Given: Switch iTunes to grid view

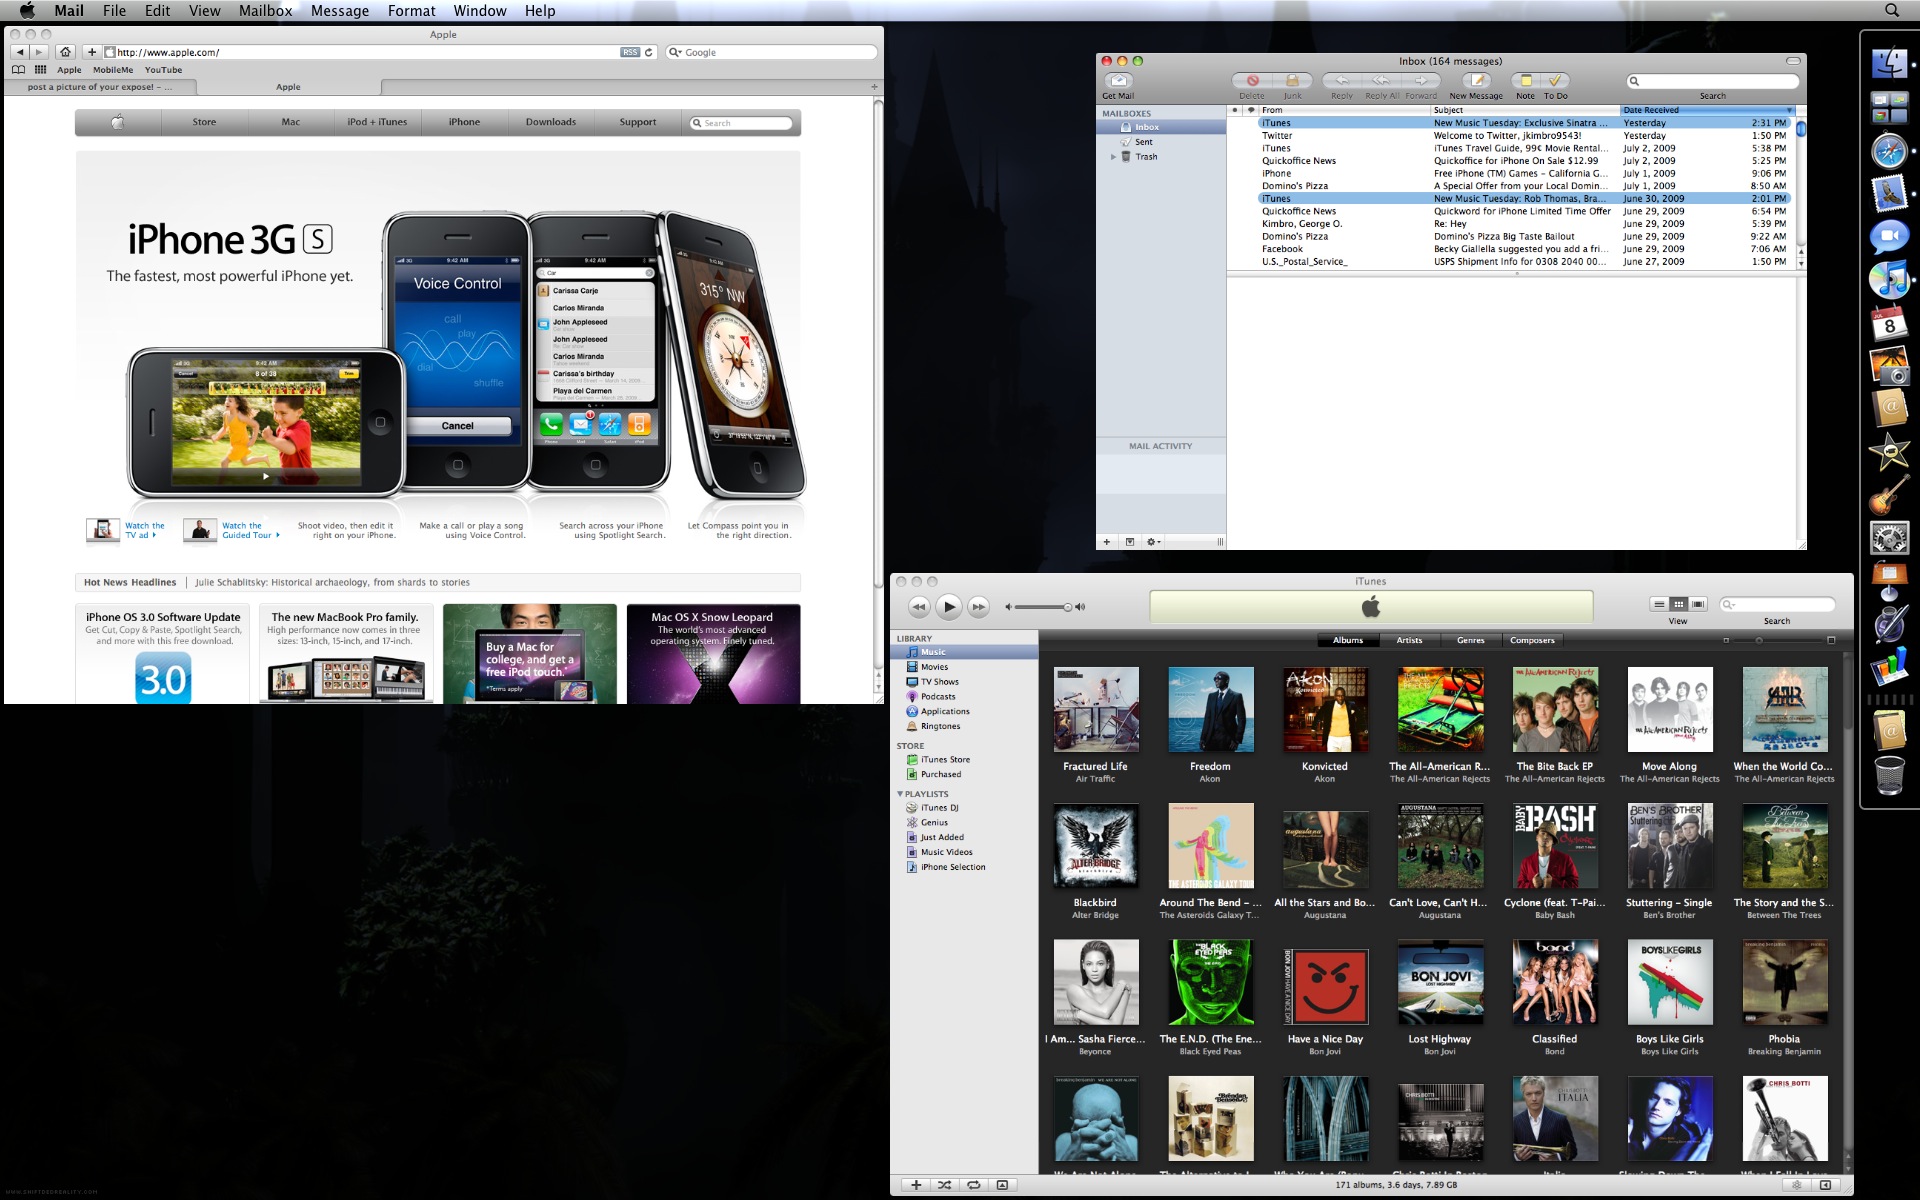Looking at the screenshot, I should point(1678,604).
